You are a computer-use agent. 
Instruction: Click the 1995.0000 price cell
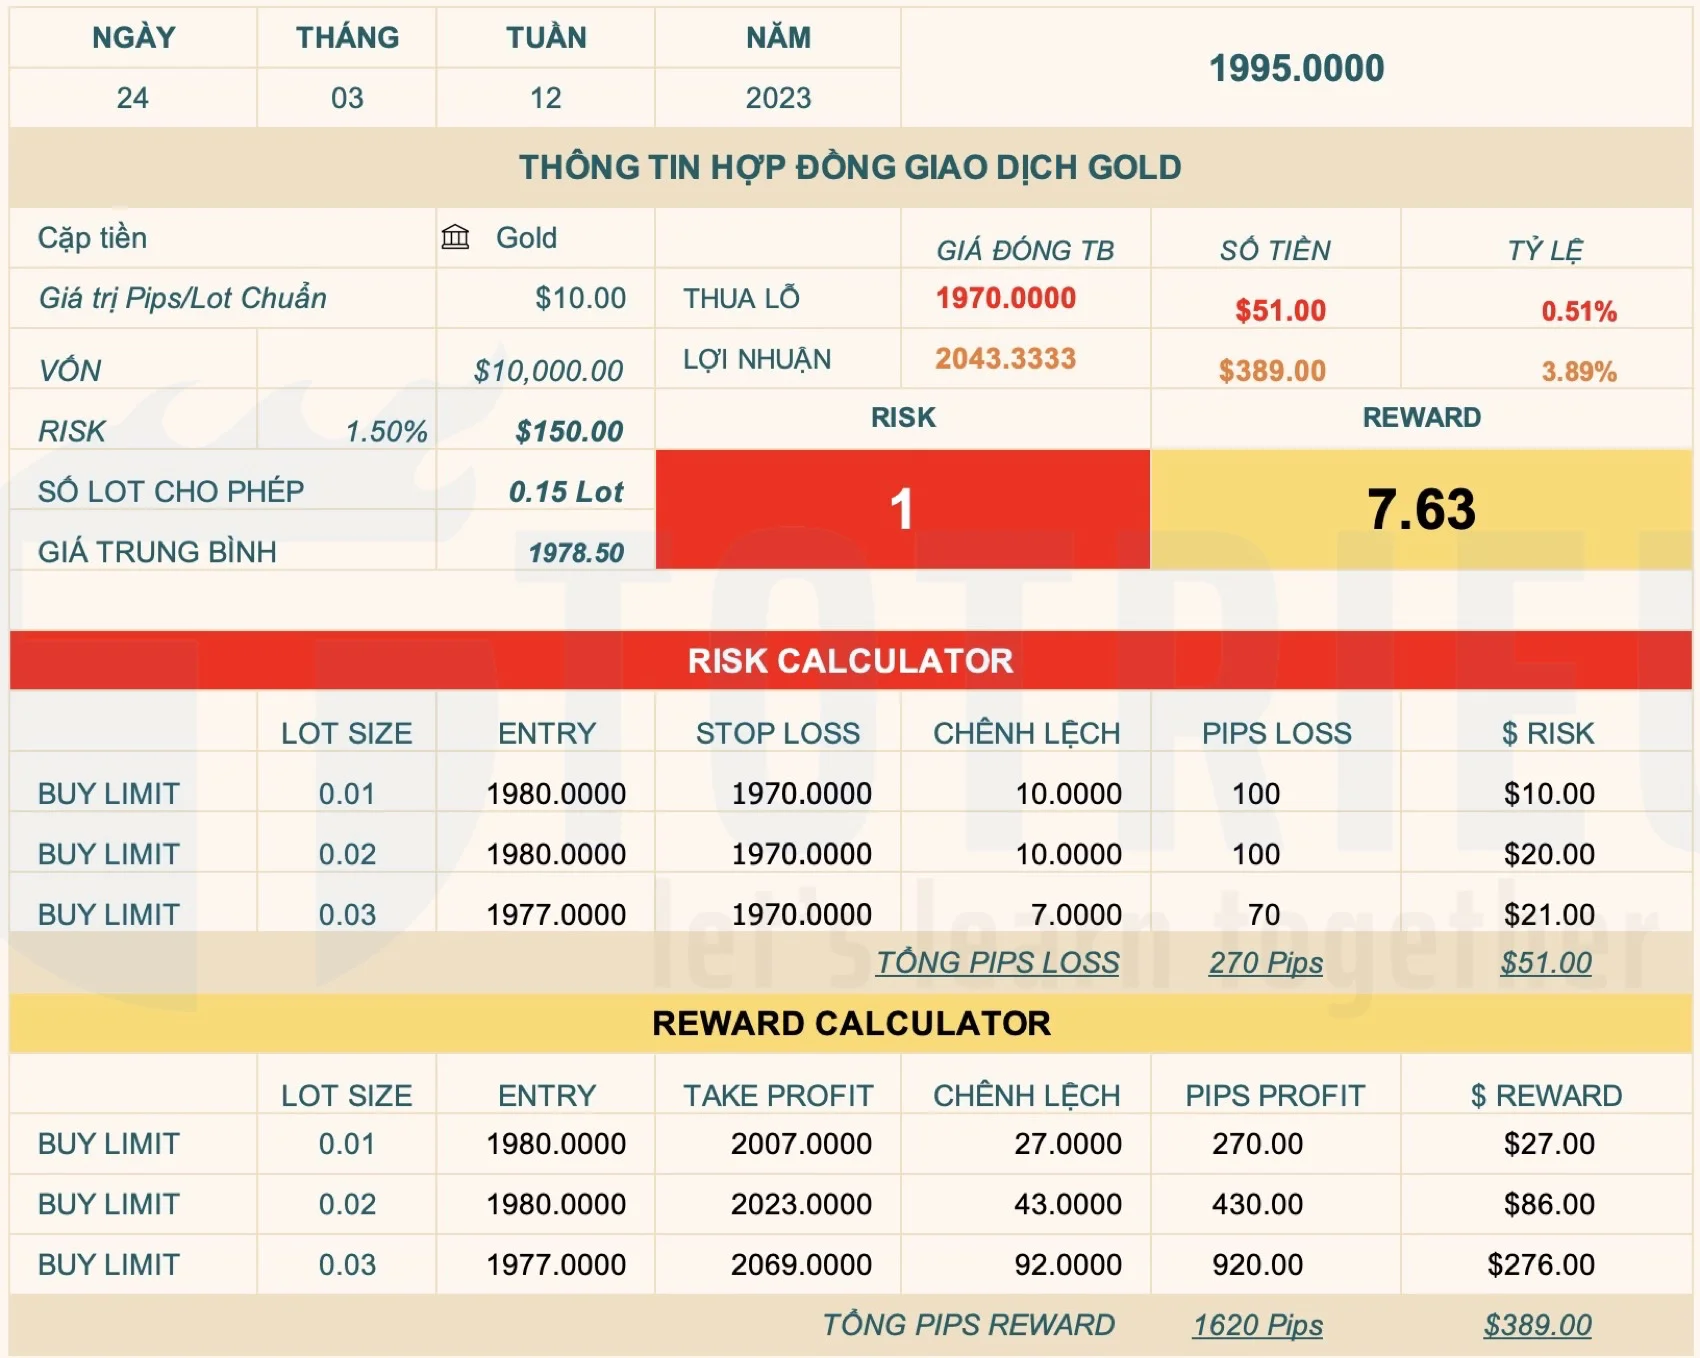click(x=1294, y=68)
